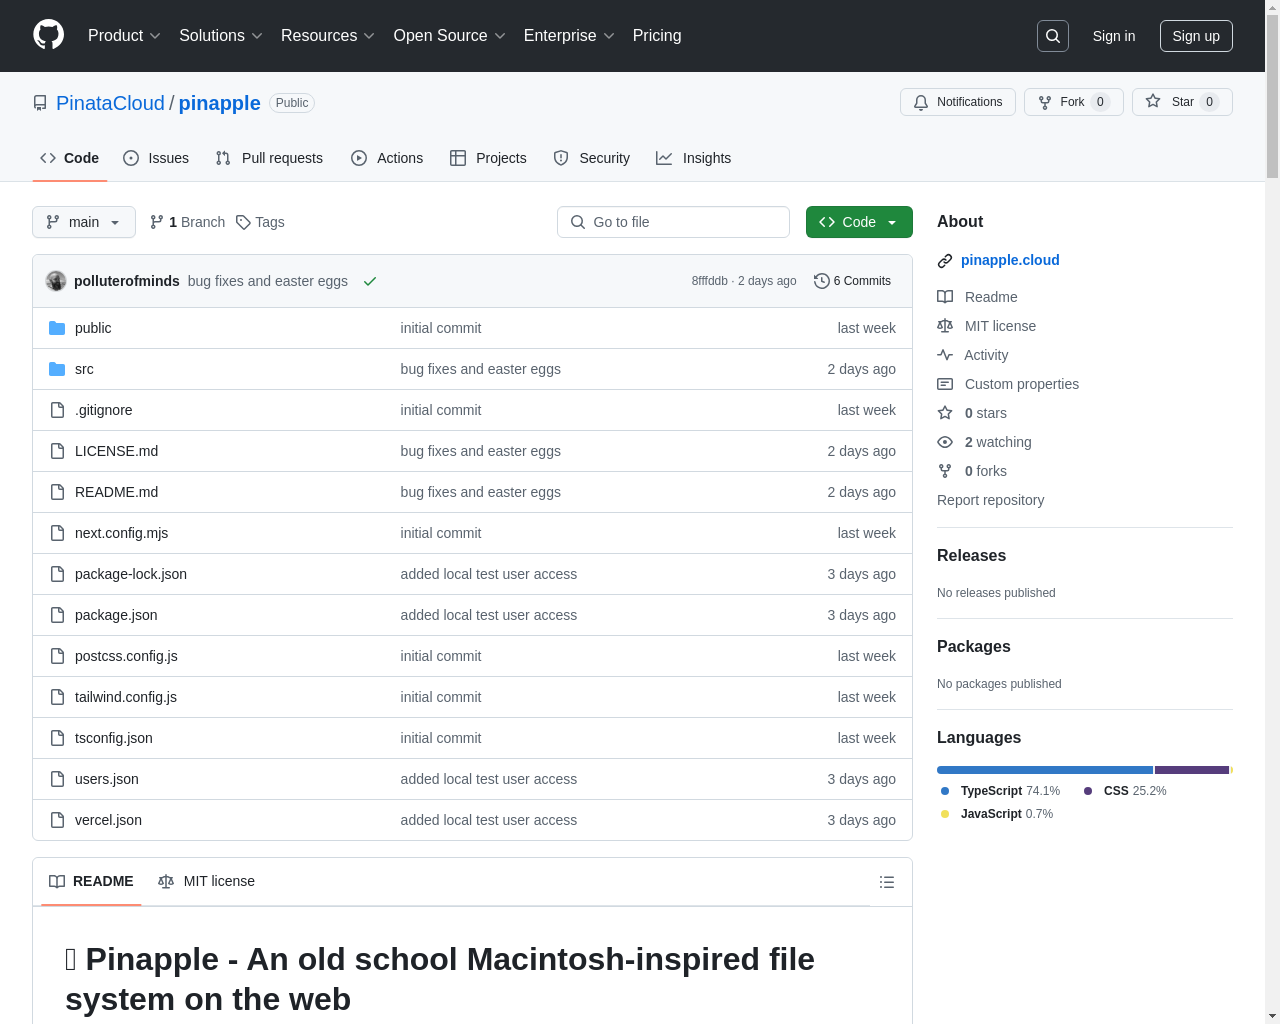The width and height of the screenshot is (1280, 1024).
Task: Click the Notifications bell icon
Action: [x=921, y=102]
